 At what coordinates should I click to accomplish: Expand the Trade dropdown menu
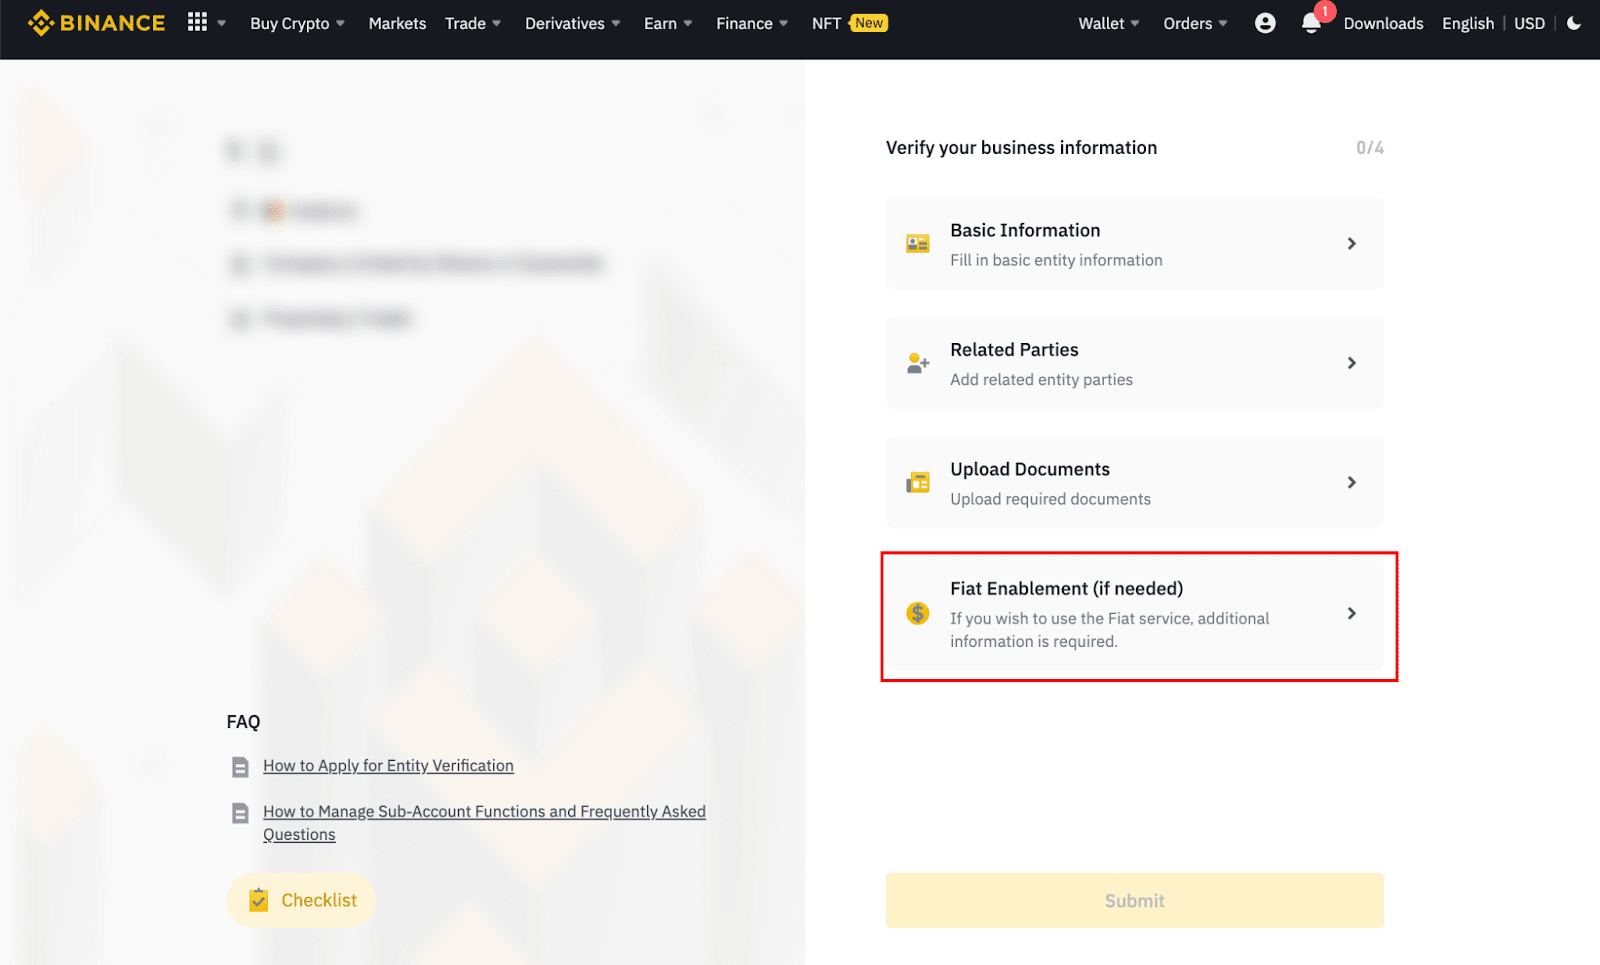[x=473, y=23]
